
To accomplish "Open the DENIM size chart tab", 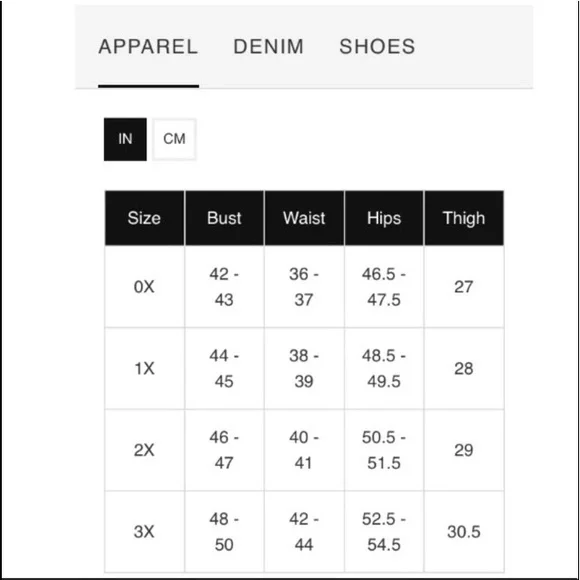I will click(269, 47).
